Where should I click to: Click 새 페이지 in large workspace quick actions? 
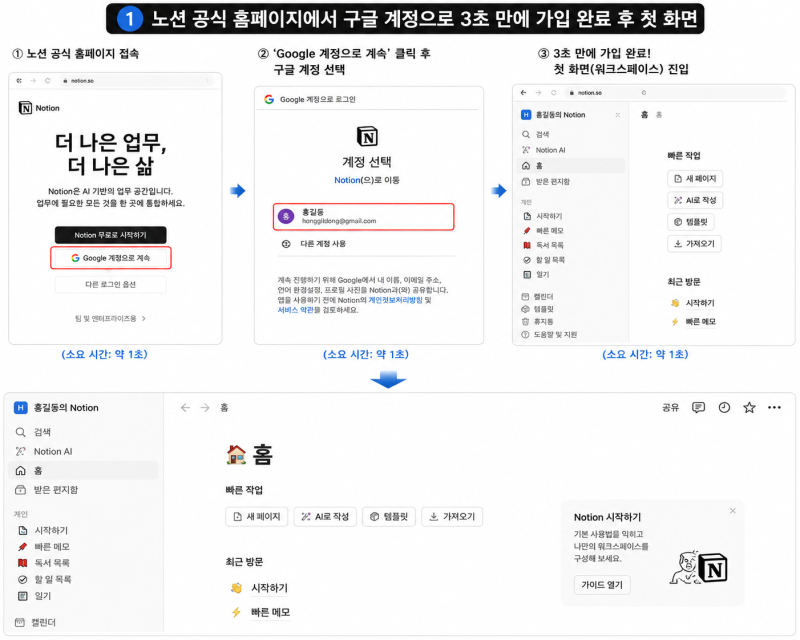coord(257,517)
